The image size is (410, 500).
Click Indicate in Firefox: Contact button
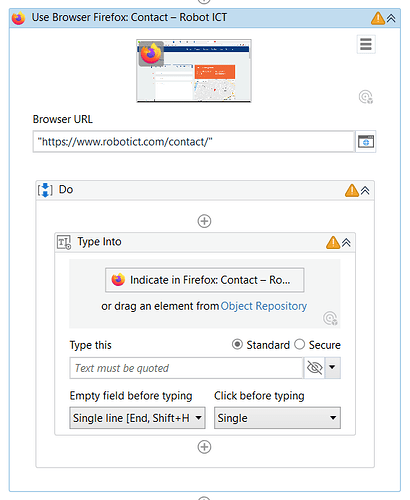click(205, 280)
